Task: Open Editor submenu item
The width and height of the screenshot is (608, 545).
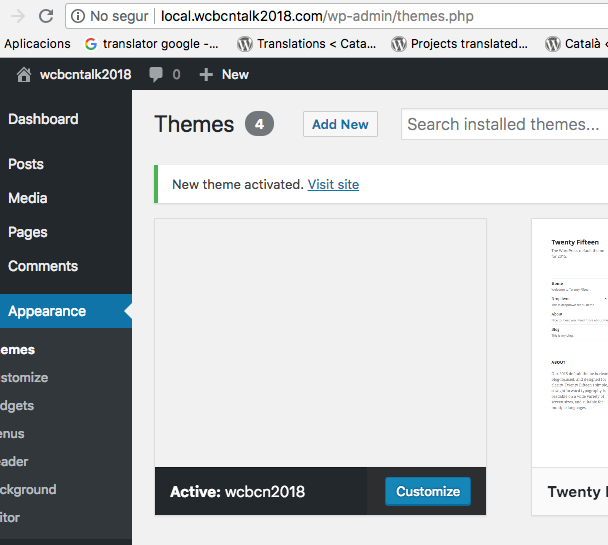Action: (x=10, y=517)
